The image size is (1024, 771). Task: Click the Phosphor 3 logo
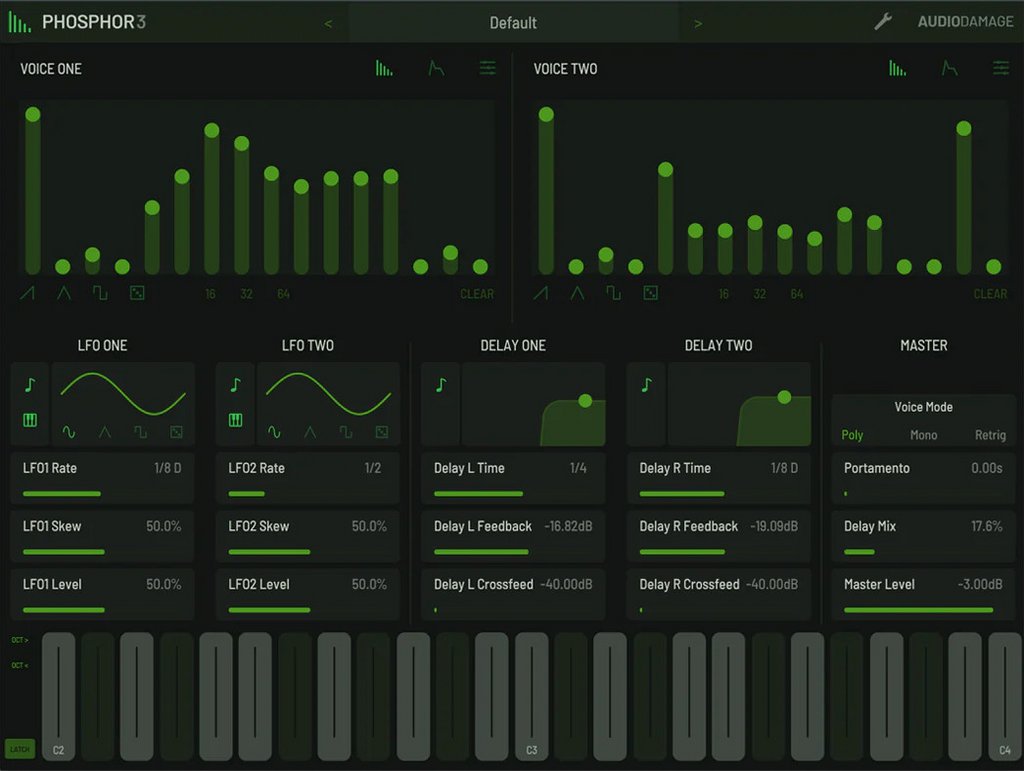(x=77, y=22)
